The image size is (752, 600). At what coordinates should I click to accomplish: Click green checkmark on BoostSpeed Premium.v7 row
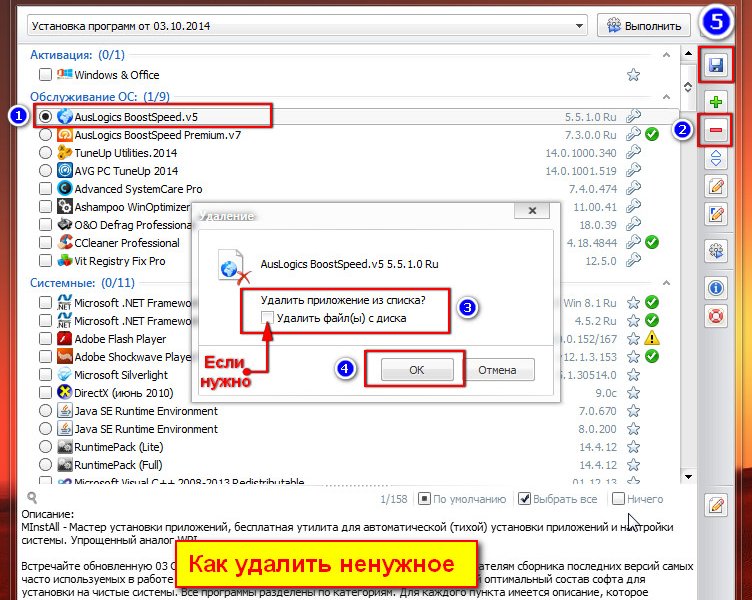[652, 134]
